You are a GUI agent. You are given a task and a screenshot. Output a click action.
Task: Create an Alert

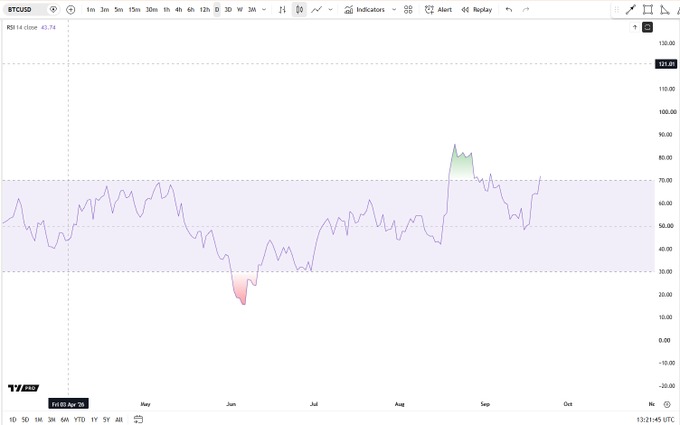tap(438, 10)
